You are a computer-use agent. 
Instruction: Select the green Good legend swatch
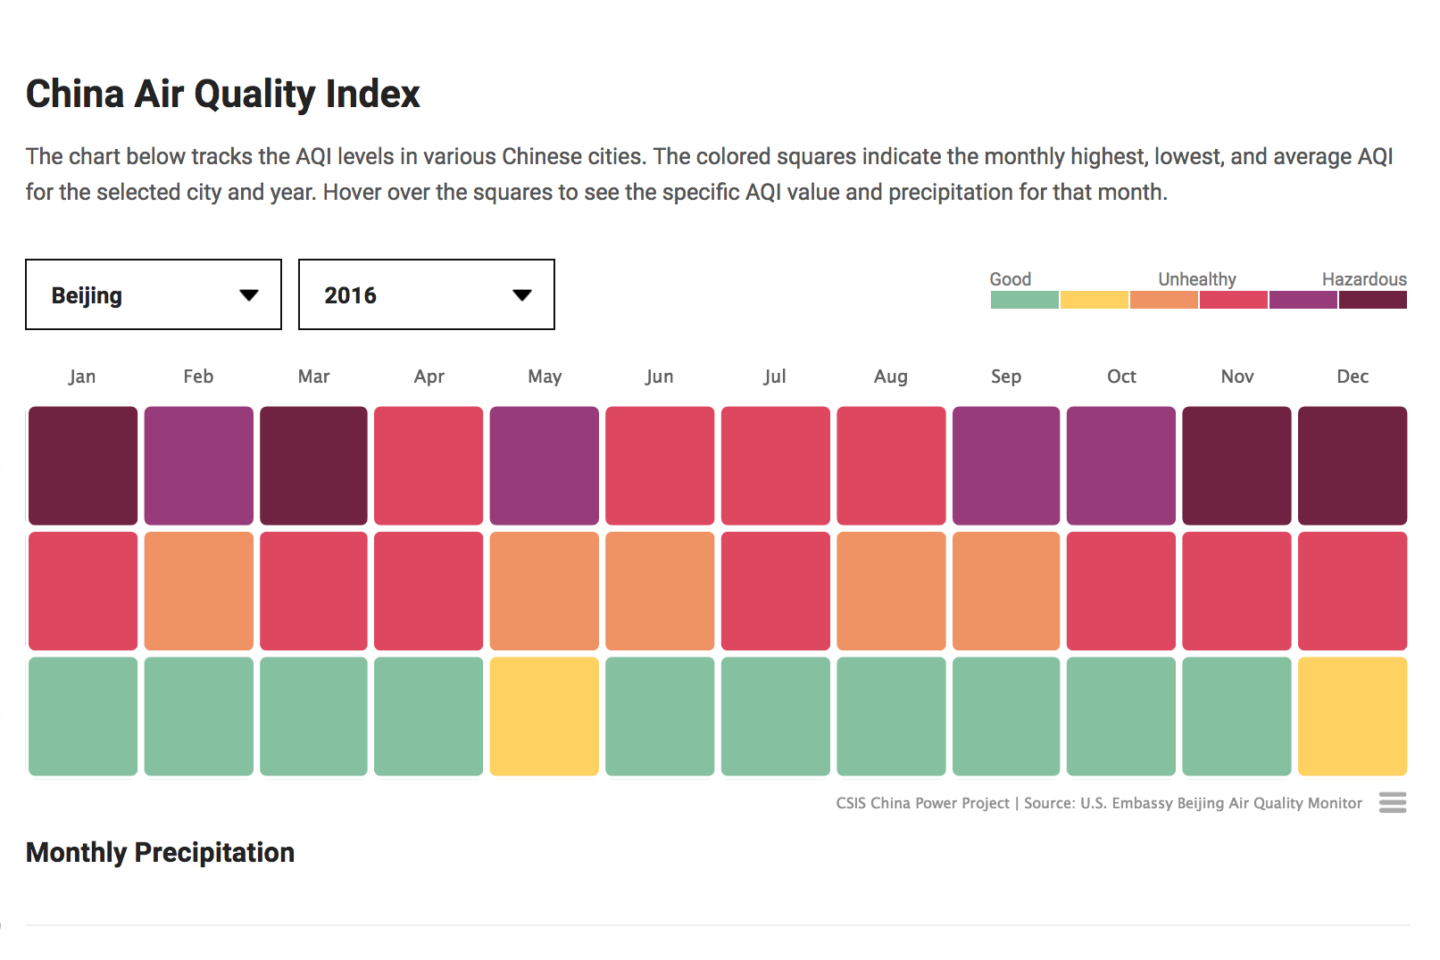1024,300
